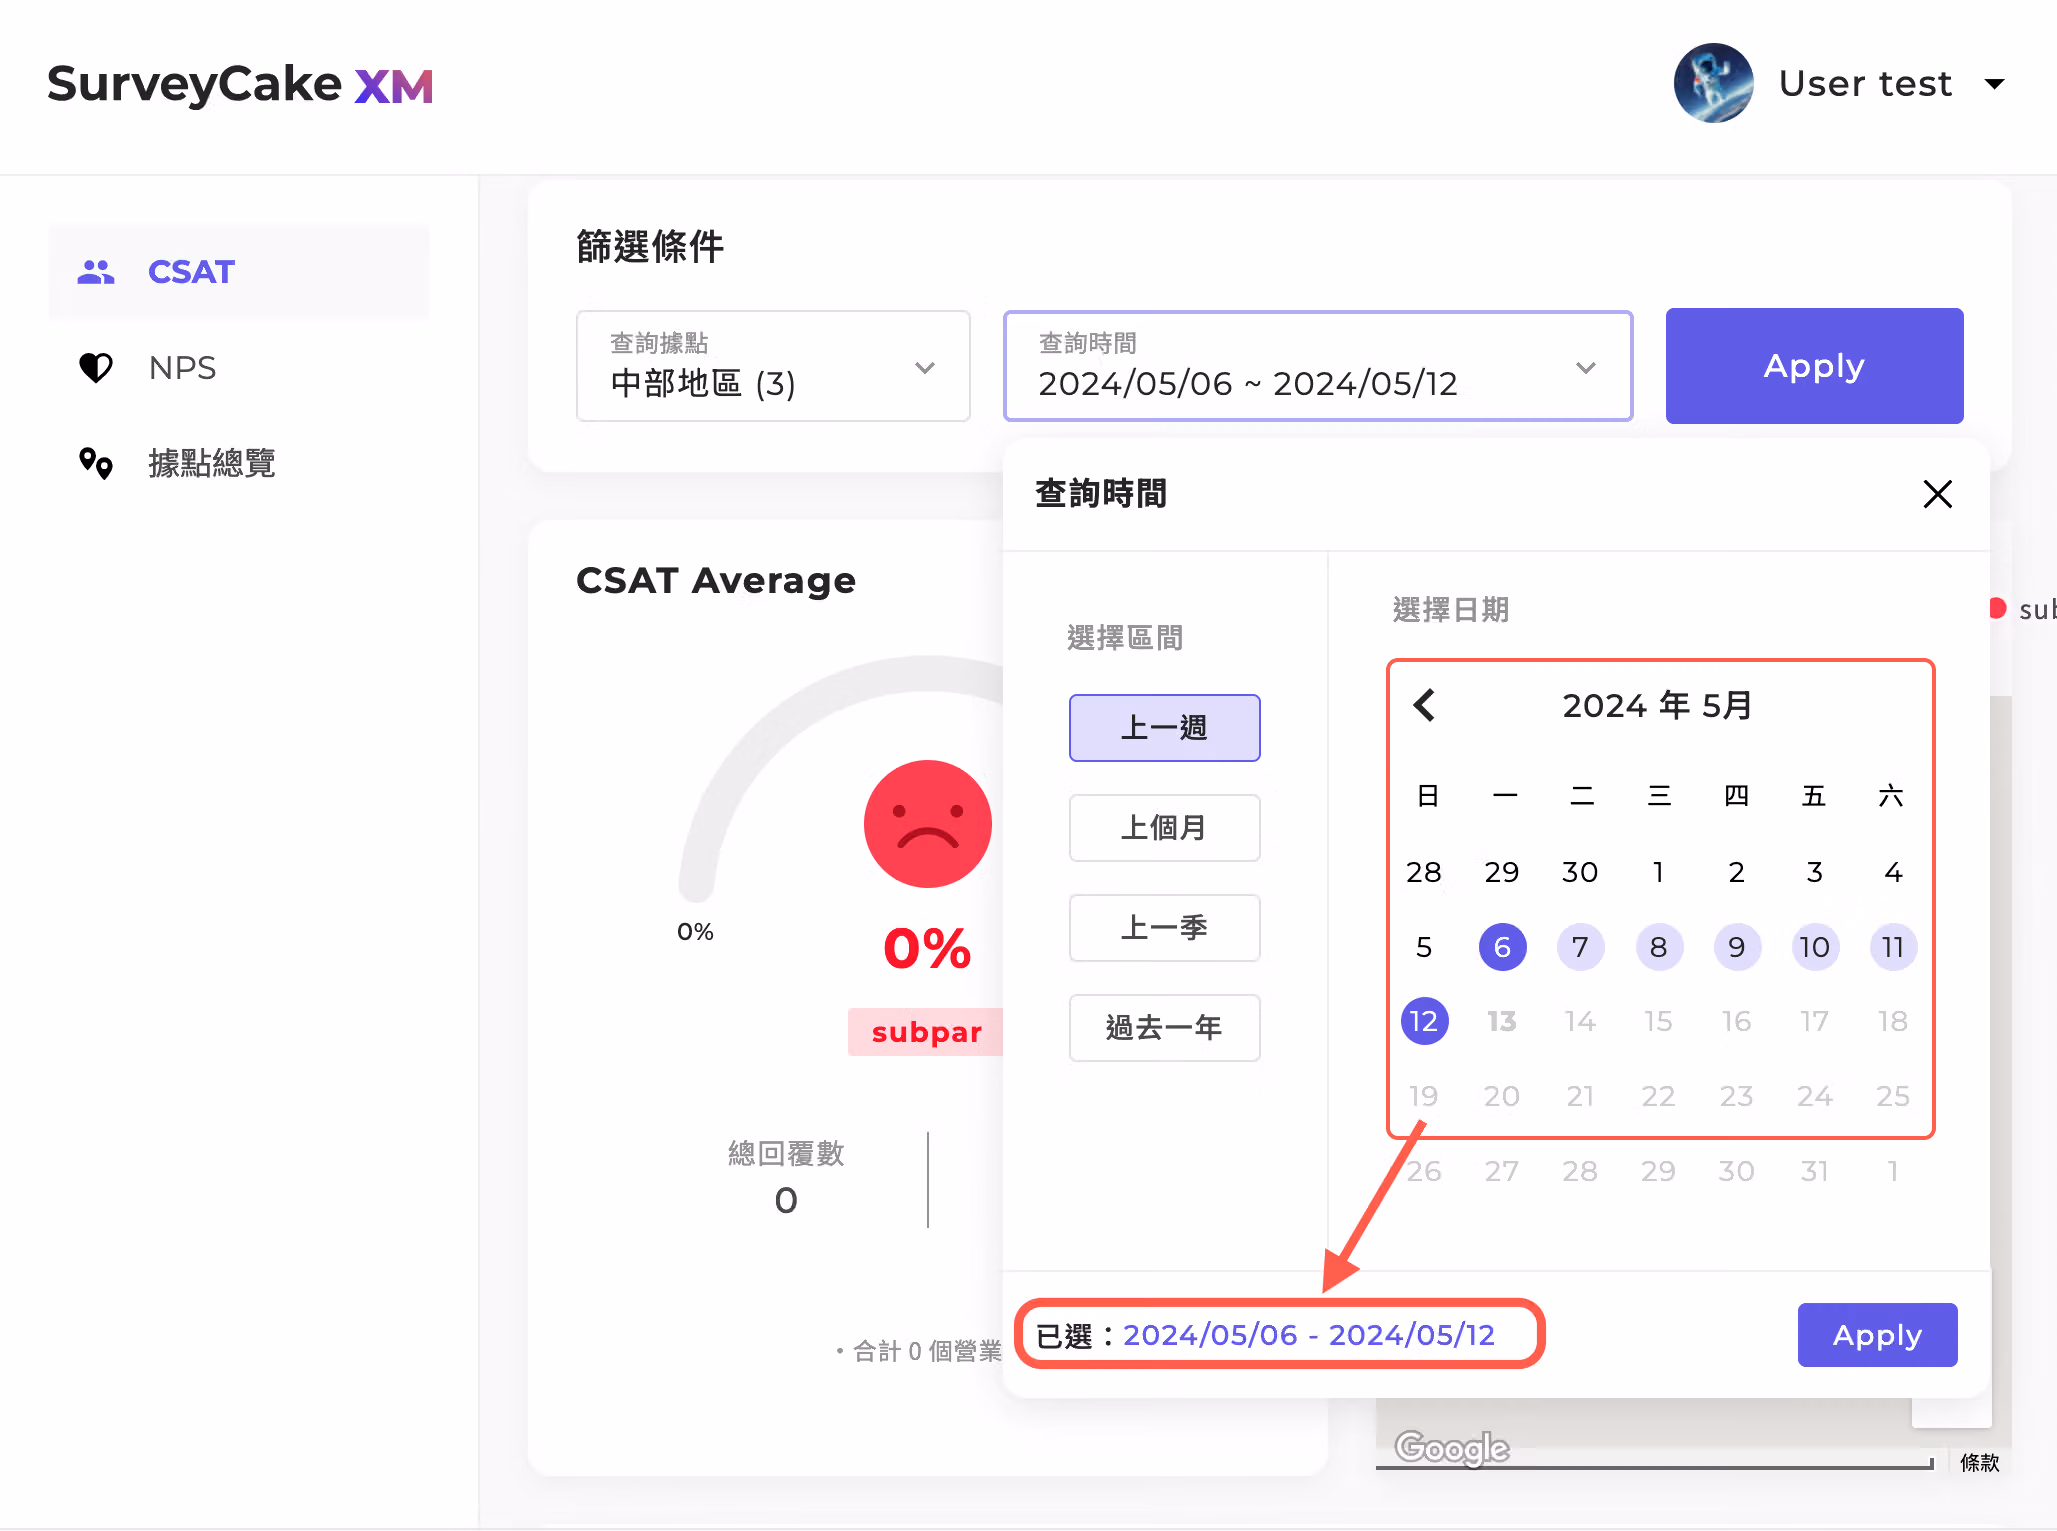Click the CSAT Average heading

click(x=716, y=580)
